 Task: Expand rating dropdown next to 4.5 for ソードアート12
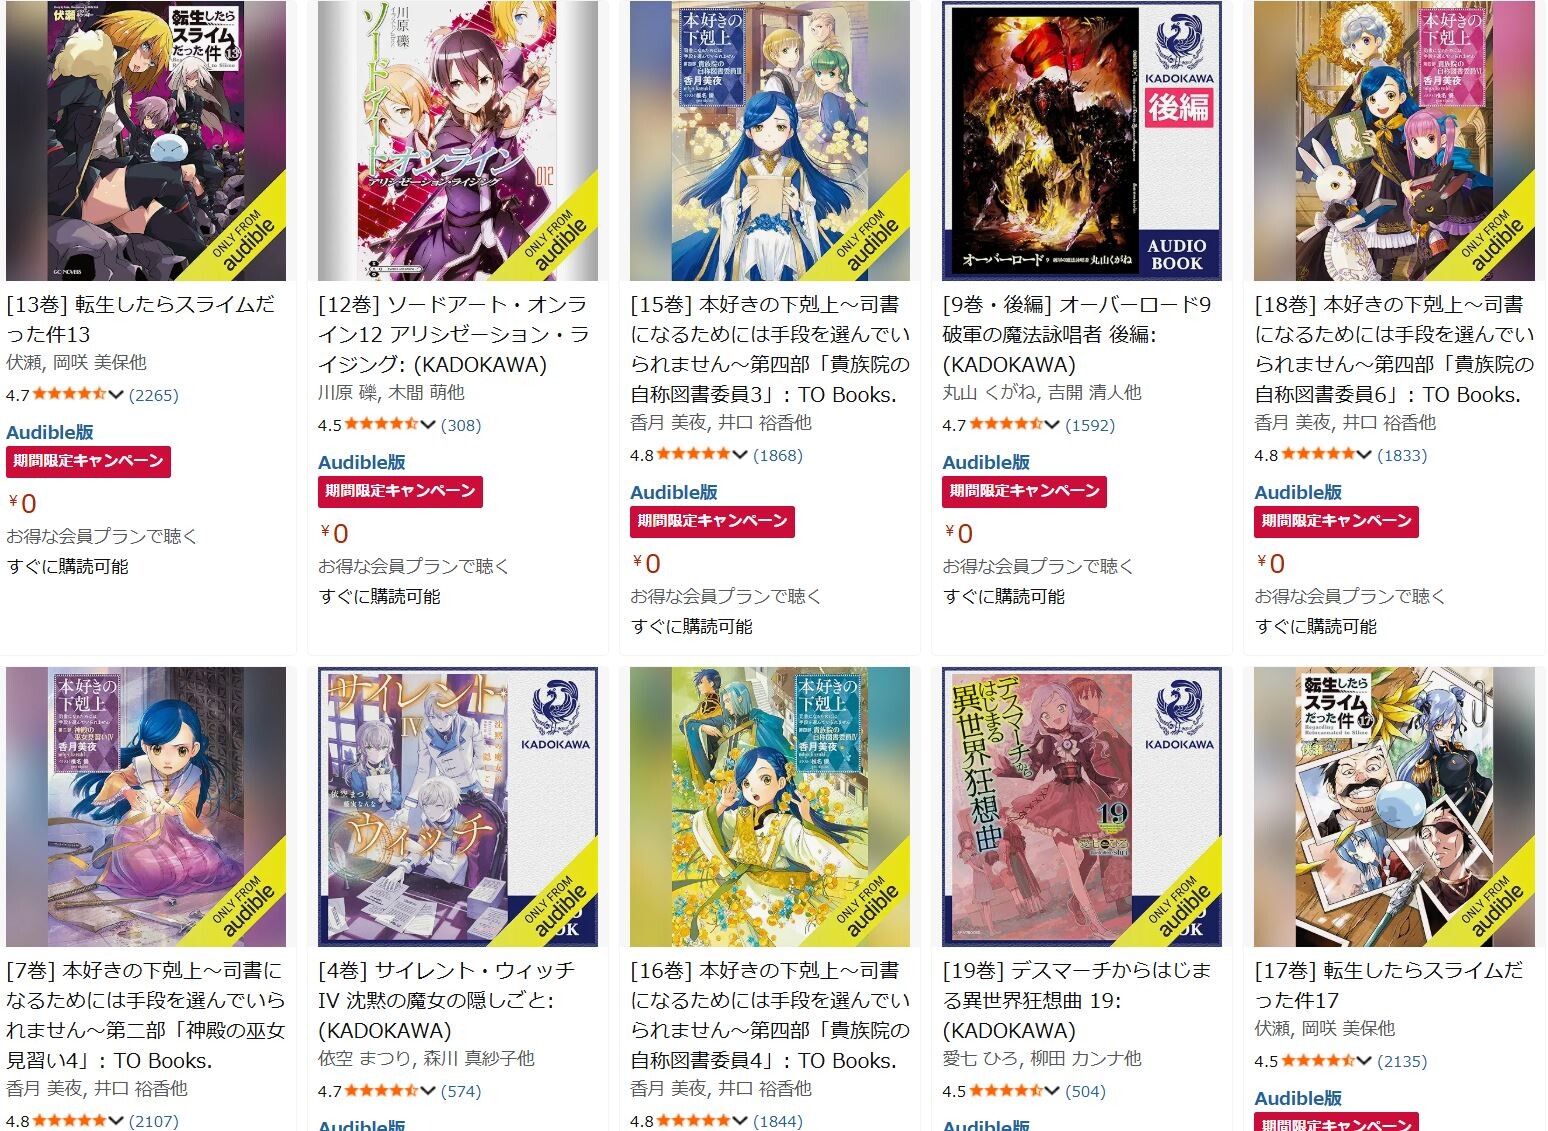(428, 425)
